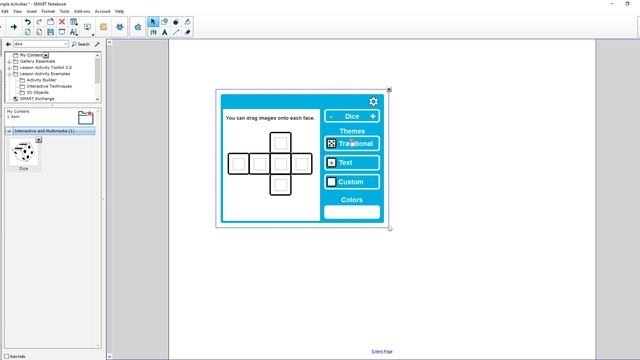Screen dimensions: 640x360
Task: Select 3D Objects folder
Action: click(37, 93)
